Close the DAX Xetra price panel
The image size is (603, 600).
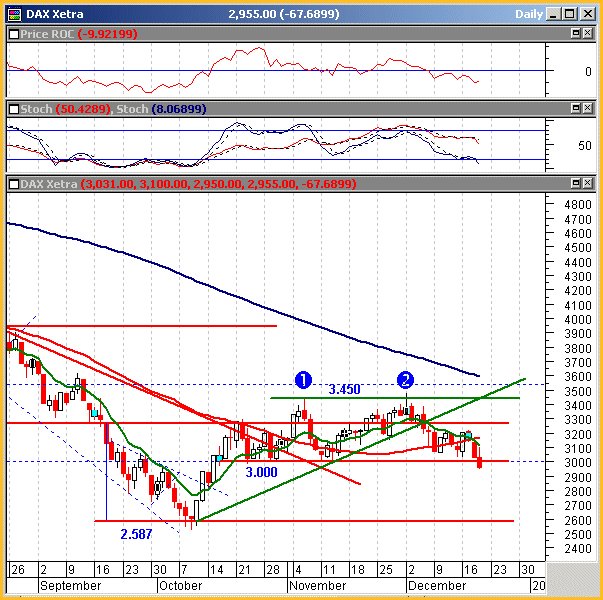point(588,183)
